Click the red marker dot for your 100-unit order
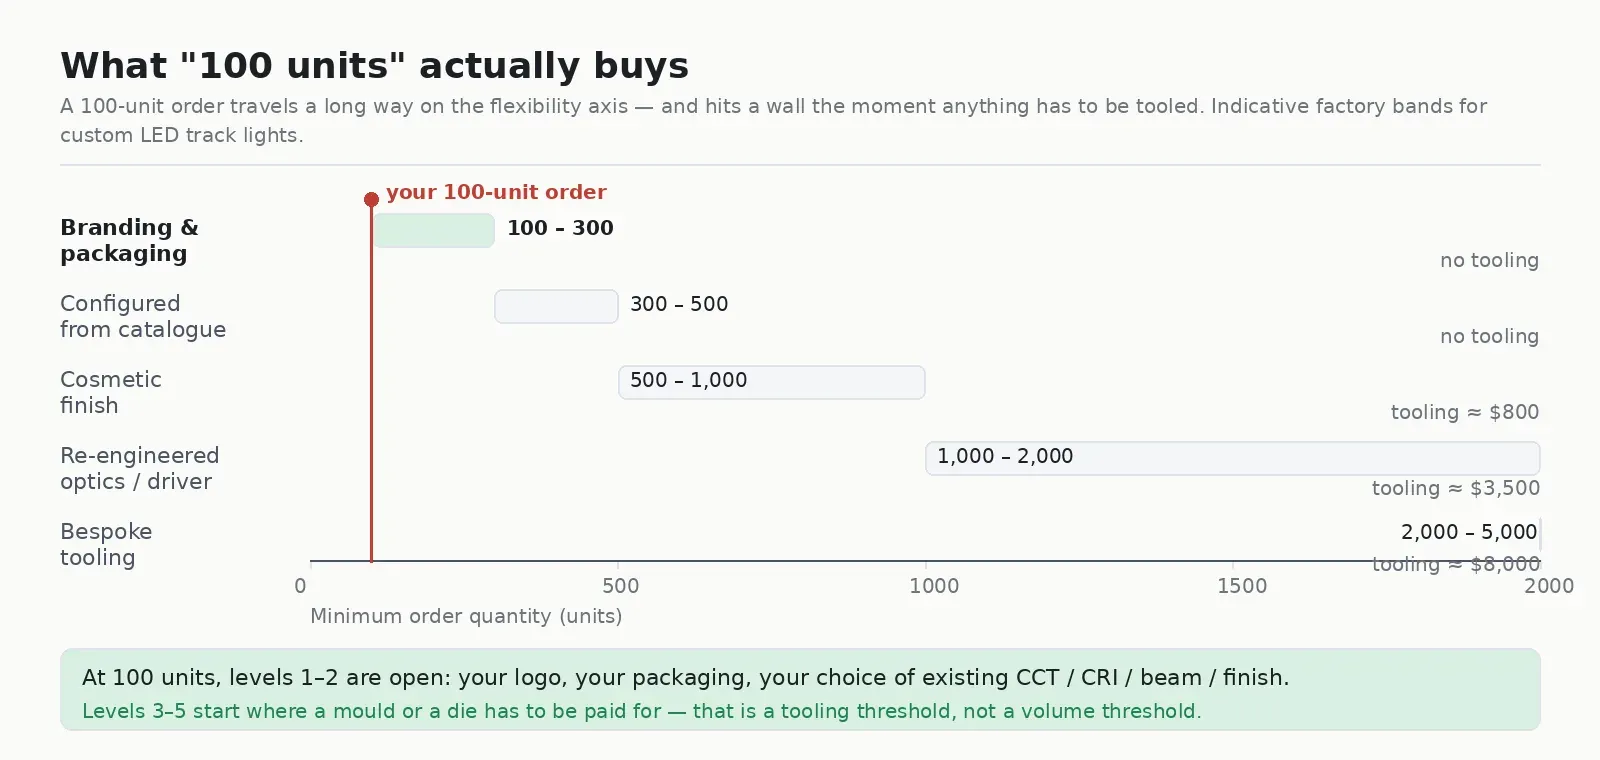The image size is (1600, 760). point(371,199)
